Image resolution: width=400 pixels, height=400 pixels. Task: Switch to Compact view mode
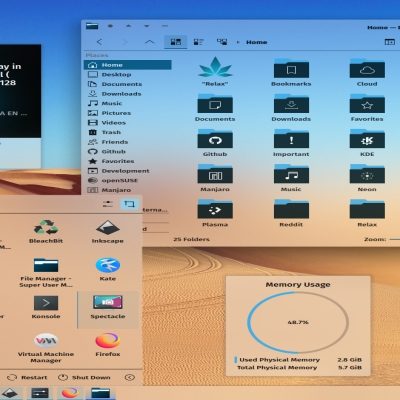click(198, 42)
